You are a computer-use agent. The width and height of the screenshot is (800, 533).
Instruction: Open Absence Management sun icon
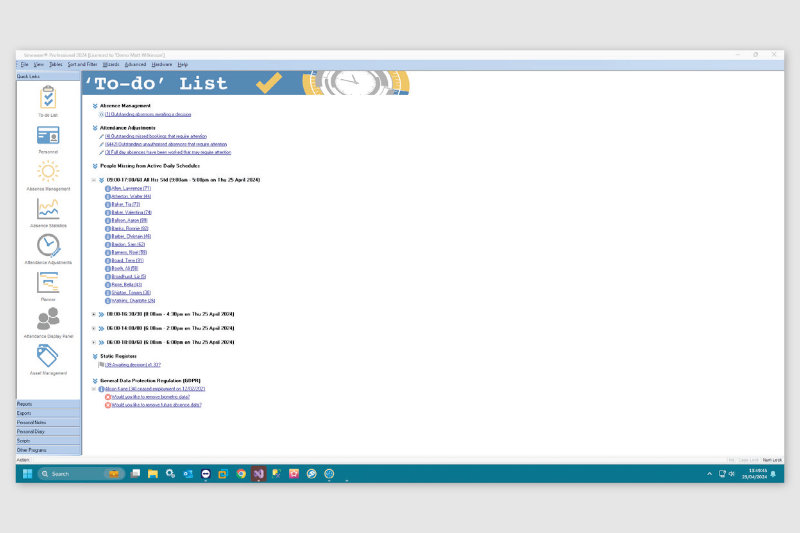48,172
